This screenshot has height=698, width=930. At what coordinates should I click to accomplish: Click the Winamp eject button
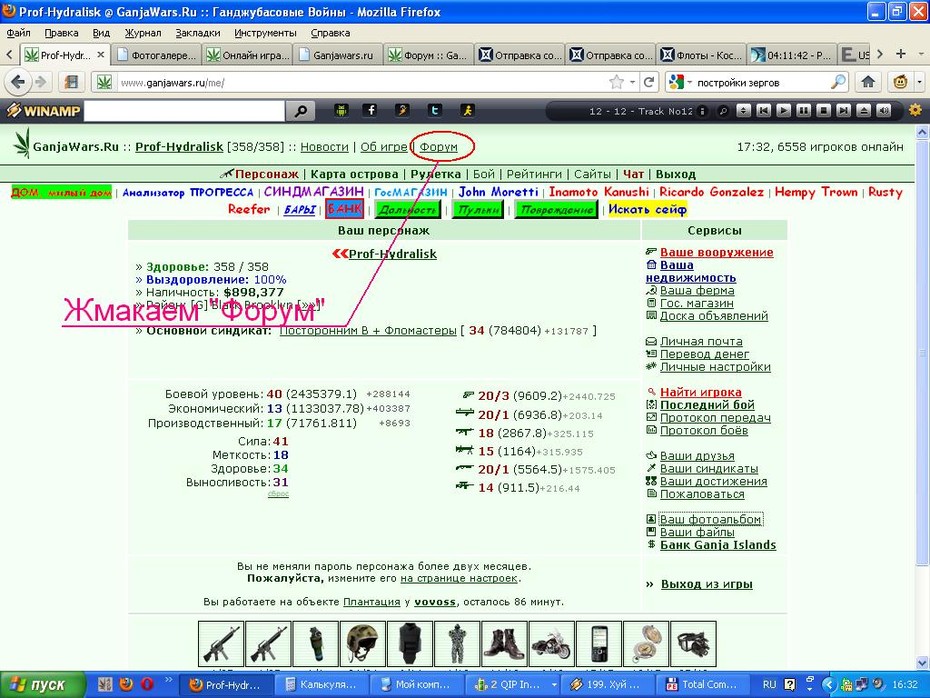[864, 111]
